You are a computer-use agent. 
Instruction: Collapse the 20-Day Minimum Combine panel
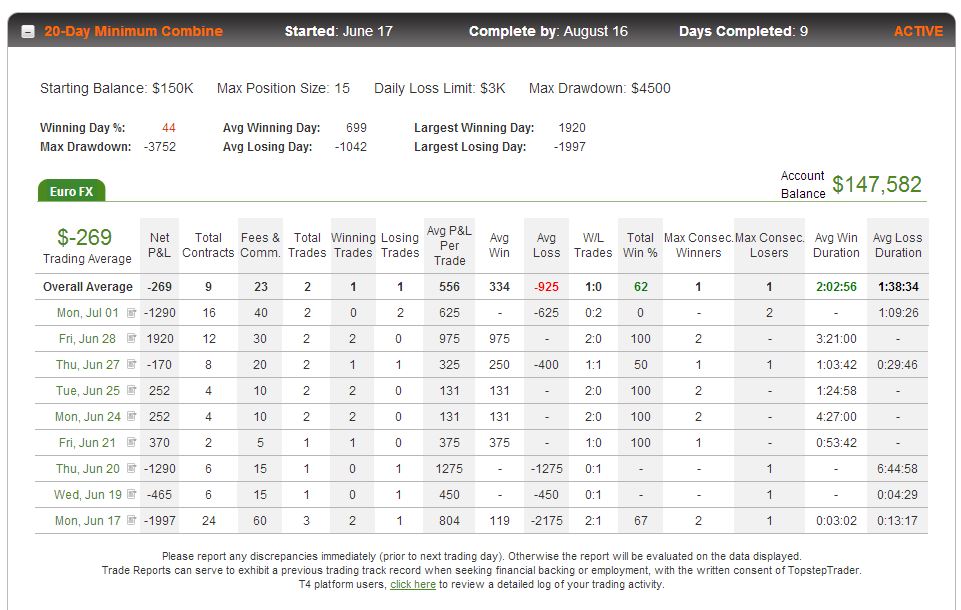click(x=28, y=31)
